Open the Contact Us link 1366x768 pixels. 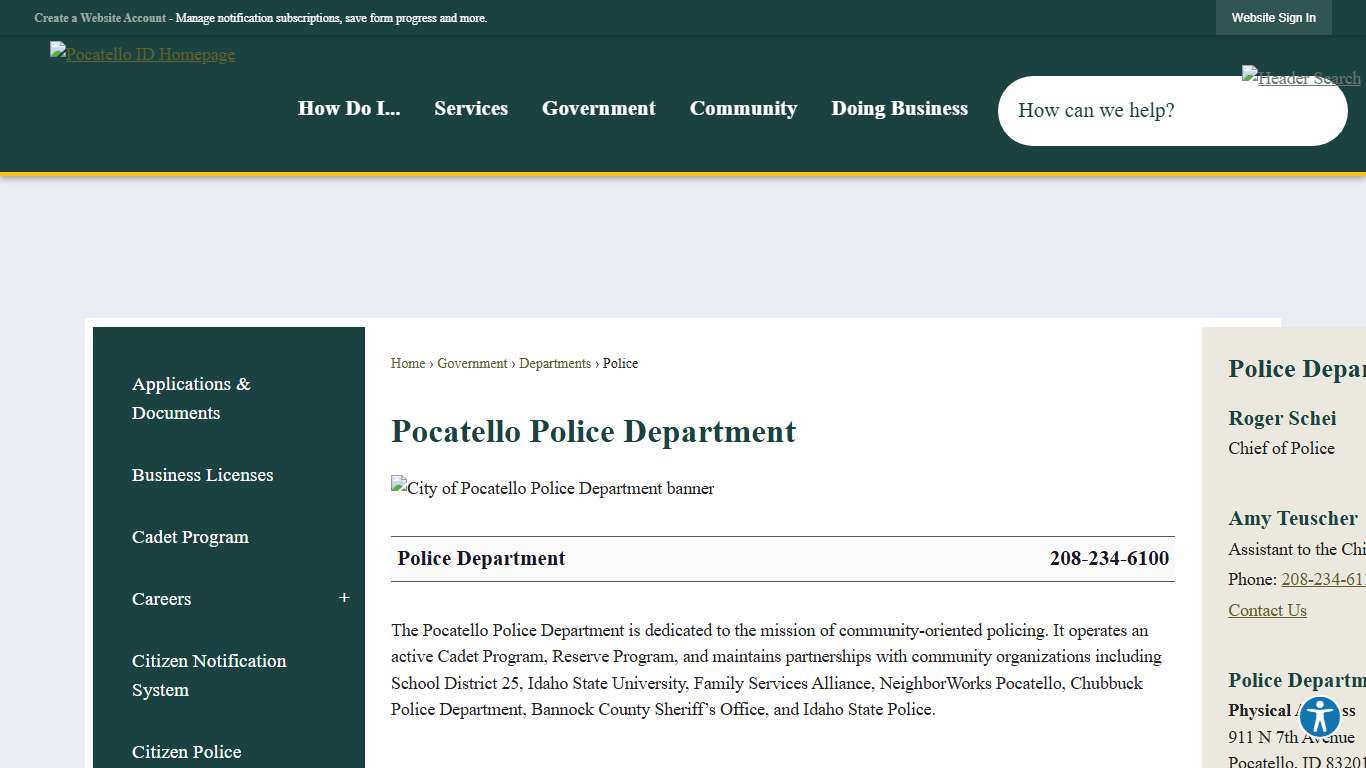1267,610
